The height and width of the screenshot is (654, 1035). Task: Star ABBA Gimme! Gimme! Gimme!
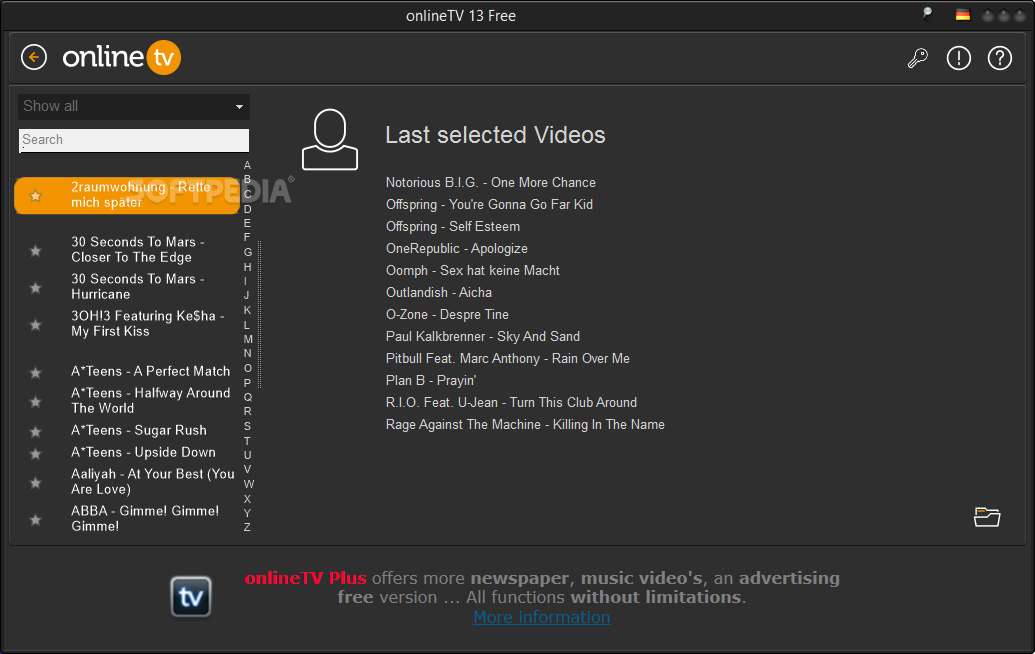(36, 520)
